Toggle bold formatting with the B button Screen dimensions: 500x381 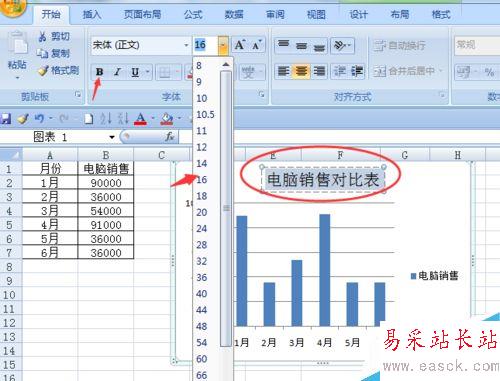99,72
